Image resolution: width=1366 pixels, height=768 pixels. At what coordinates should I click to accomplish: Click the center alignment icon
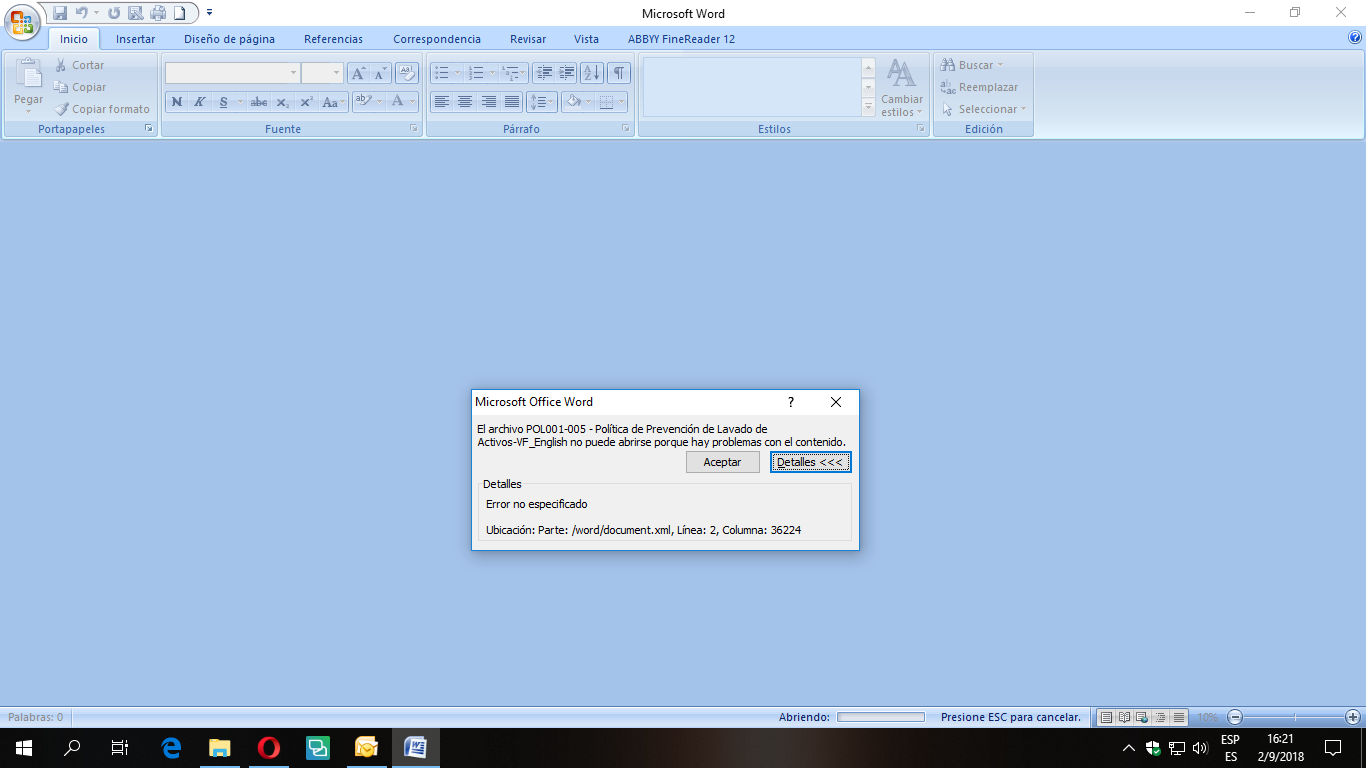465,102
